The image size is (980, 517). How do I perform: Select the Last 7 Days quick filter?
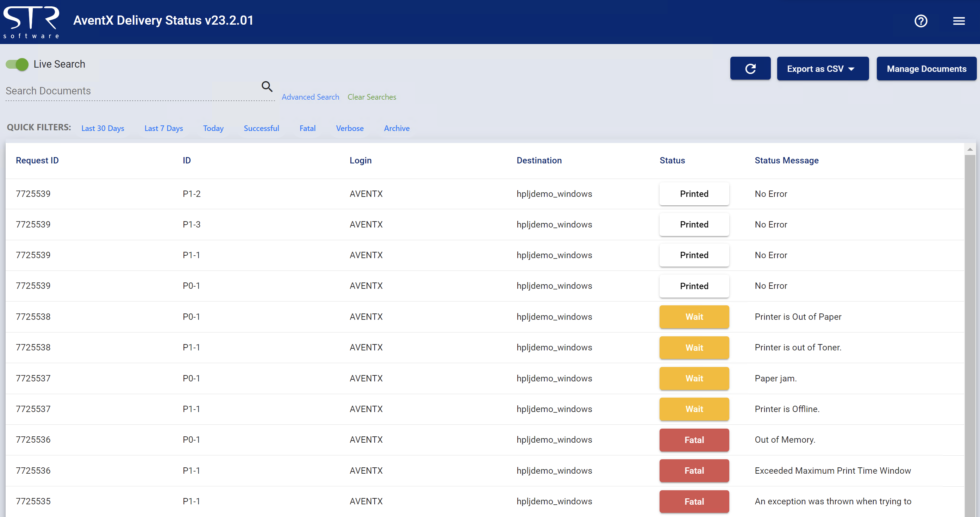click(163, 128)
